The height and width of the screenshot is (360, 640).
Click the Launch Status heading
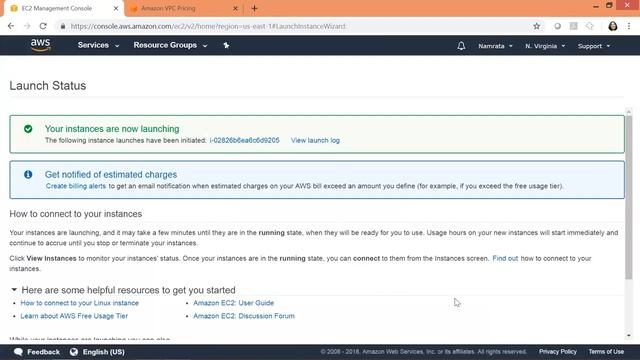pyautogui.click(x=48, y=86)
